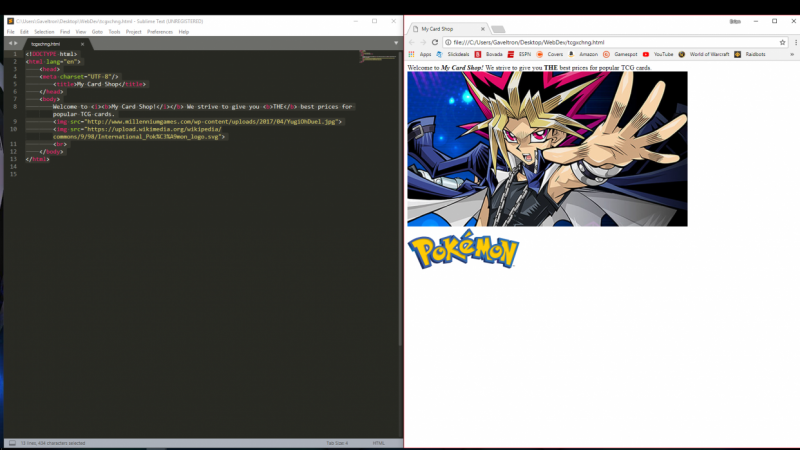800x450 pixels.
Task: Click the Yu-Gi-Oh image on the page
Action: [547, 149]
